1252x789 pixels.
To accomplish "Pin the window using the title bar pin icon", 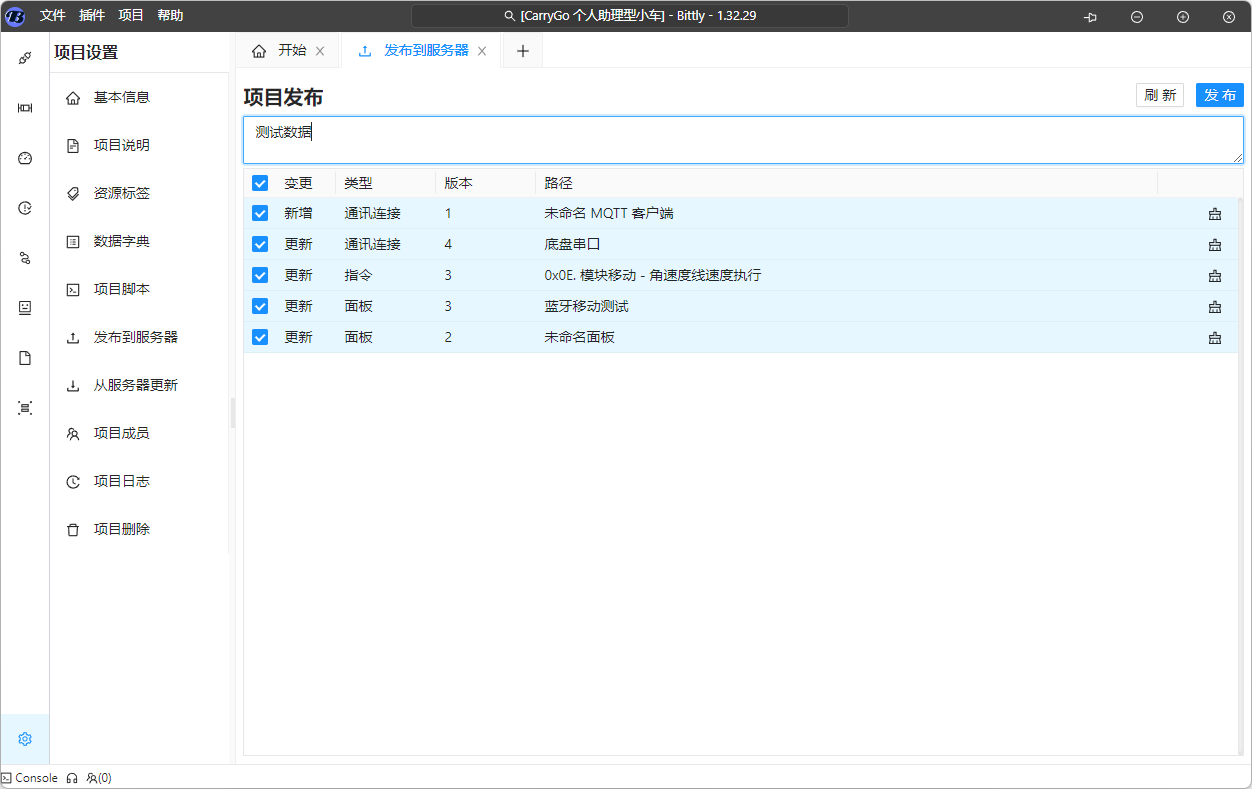I will tap(1091, 17).
